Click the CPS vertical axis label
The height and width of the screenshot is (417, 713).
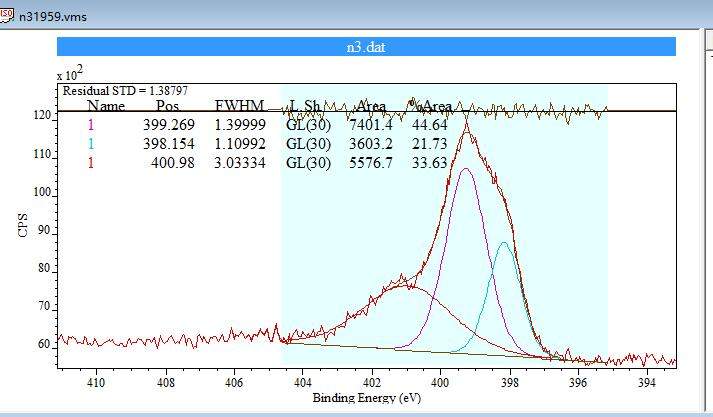23,225
